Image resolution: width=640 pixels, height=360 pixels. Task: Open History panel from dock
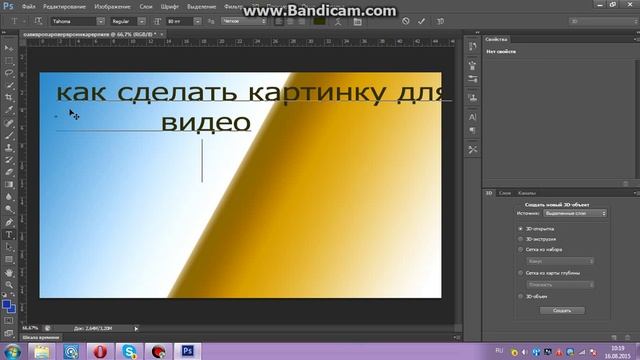[x=473, y=47]
